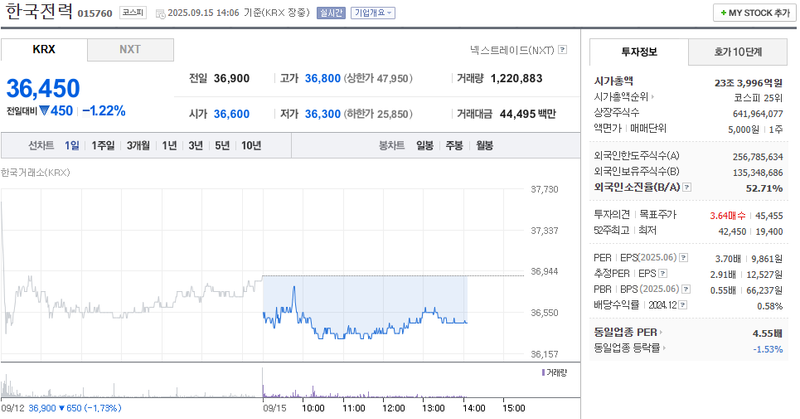Click the 시가 value 36,600

coord(232,114)
